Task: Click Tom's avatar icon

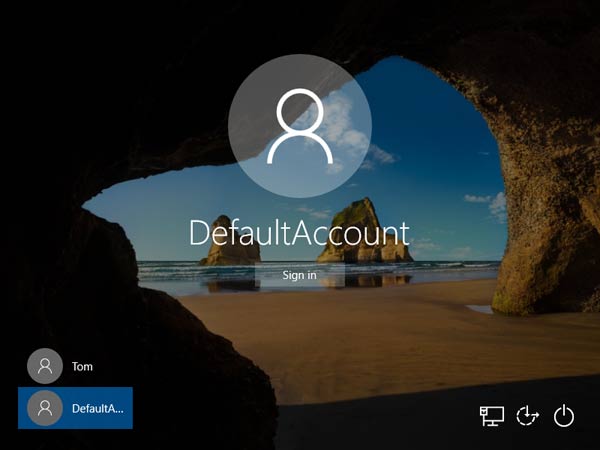Action: click(45, 366)
